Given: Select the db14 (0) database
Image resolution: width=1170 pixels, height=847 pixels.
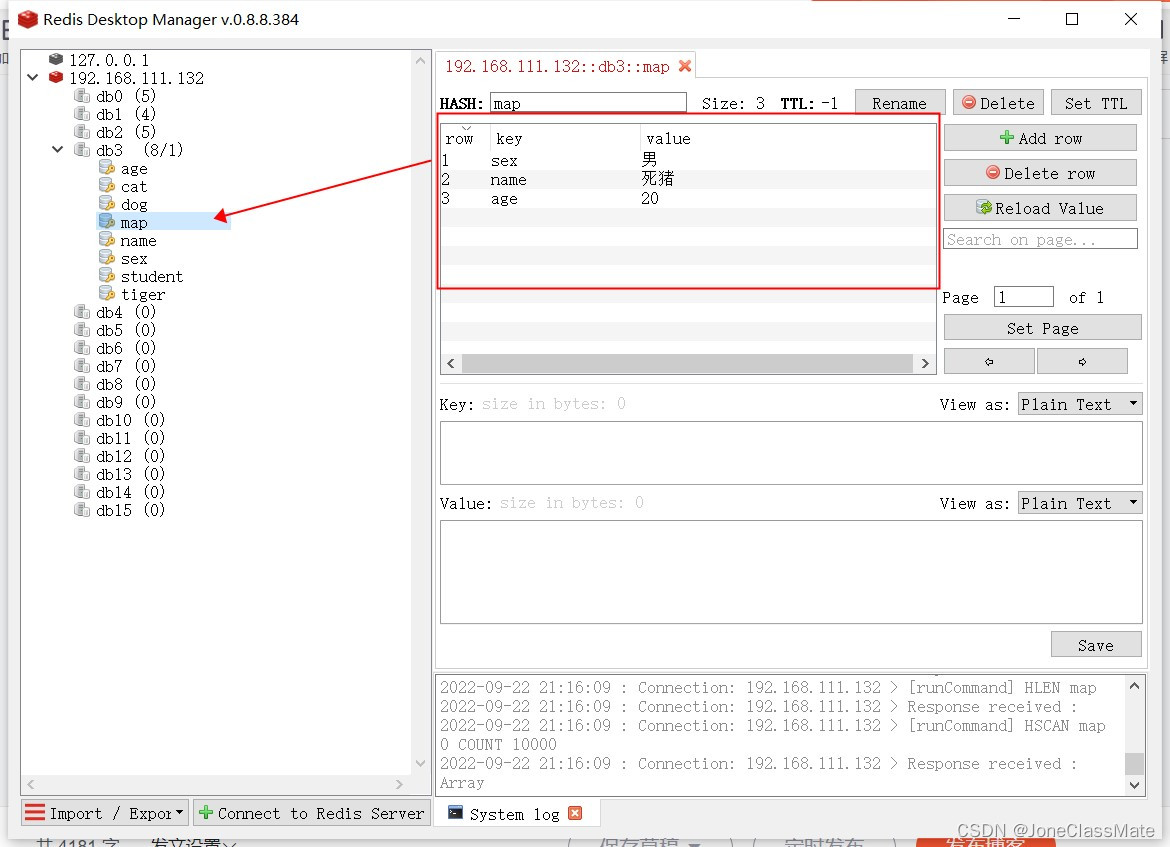Looking at the screenshot, I should [x=130, y=492].
